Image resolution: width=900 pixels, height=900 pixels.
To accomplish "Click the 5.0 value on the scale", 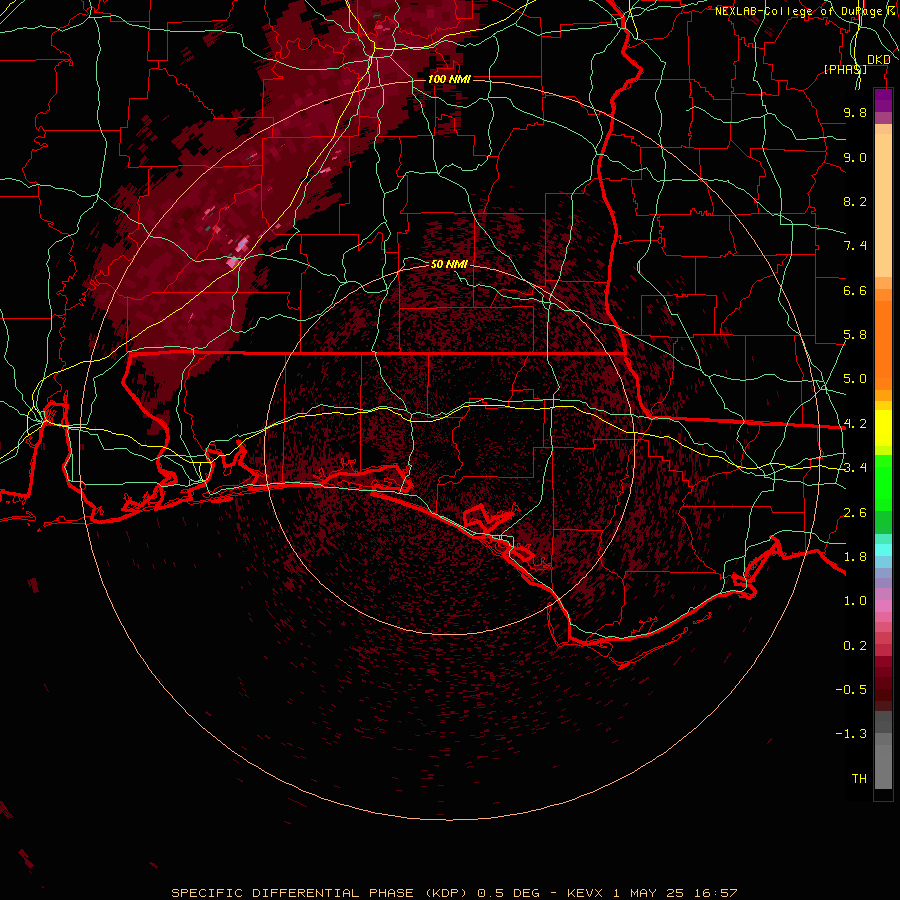I will 855,379.
